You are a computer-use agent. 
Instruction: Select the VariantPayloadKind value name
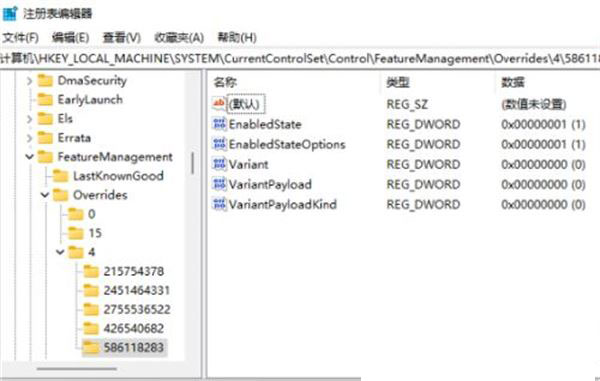coord(282,204)
